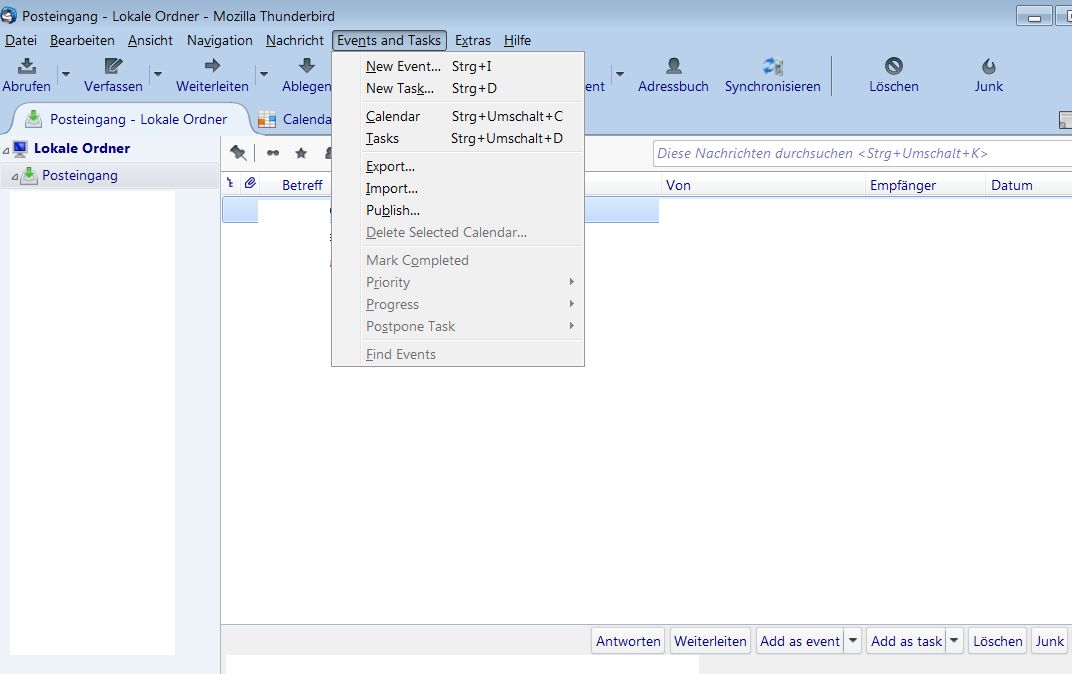Click the attachment paperclip column header
This screenshot has height=674, width=1072.
click(x=250, y=184)
